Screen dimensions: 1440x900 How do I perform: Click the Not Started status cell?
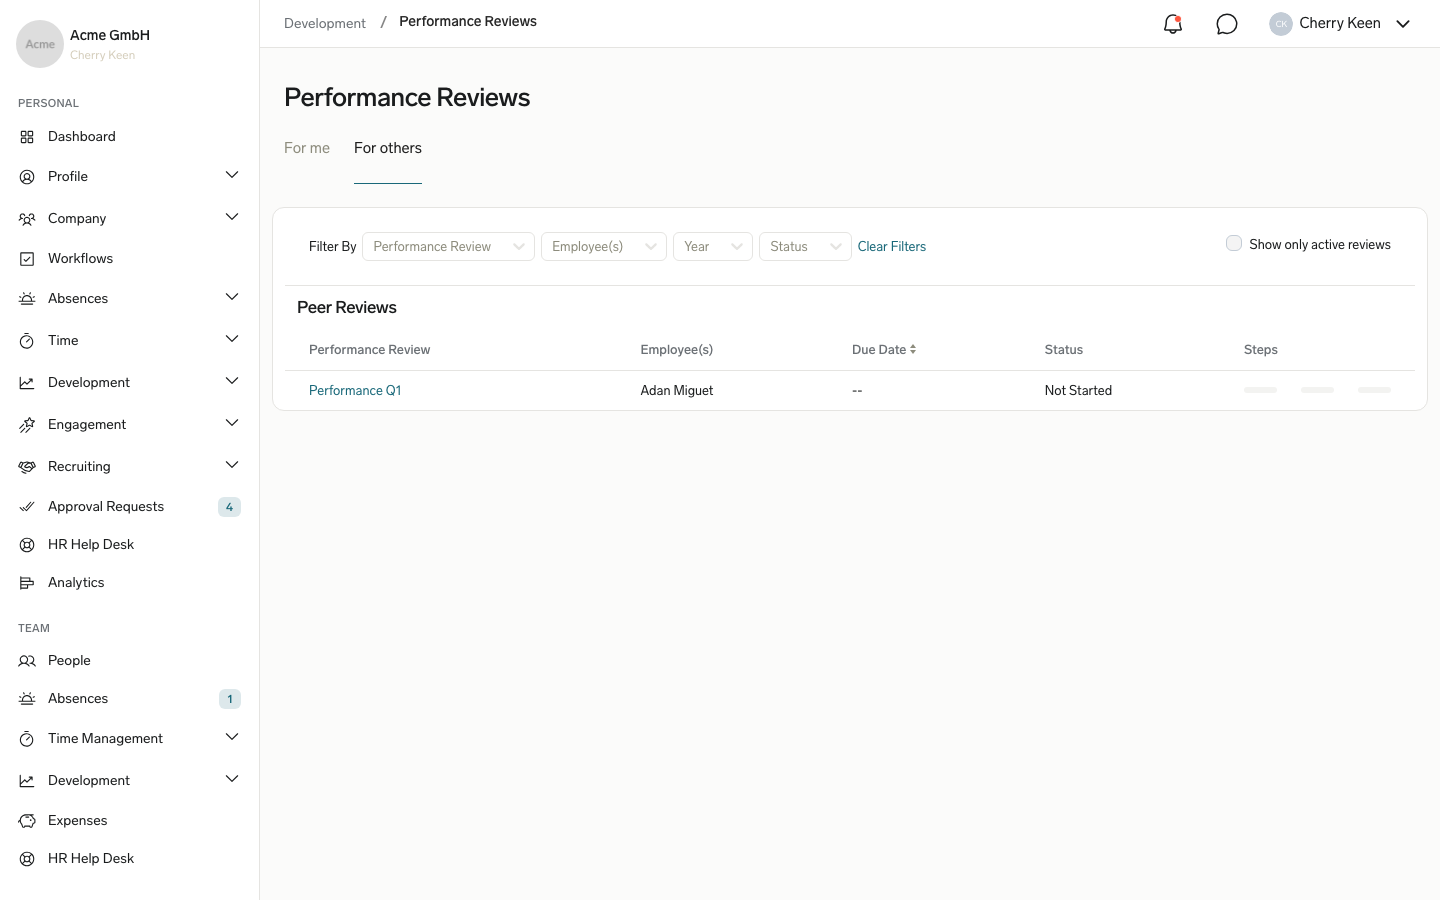(x=1078, y=391)
